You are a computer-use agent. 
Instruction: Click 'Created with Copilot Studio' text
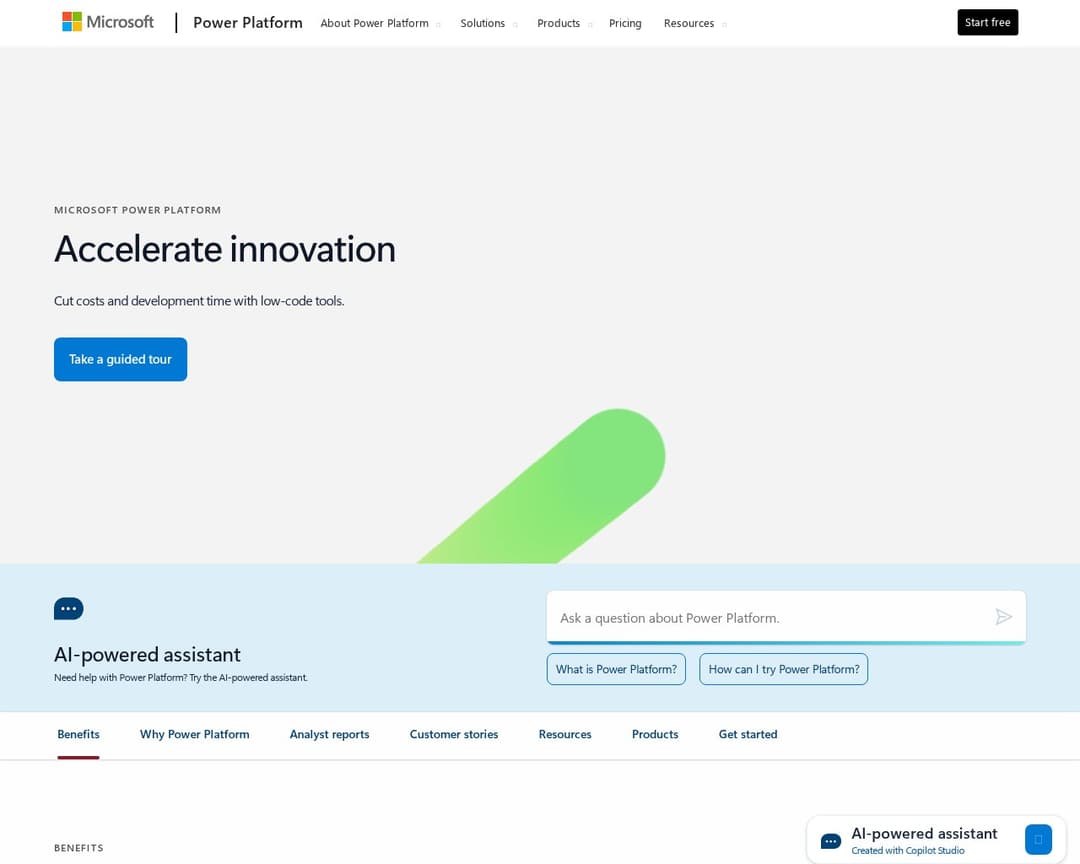tap(908, 851)
